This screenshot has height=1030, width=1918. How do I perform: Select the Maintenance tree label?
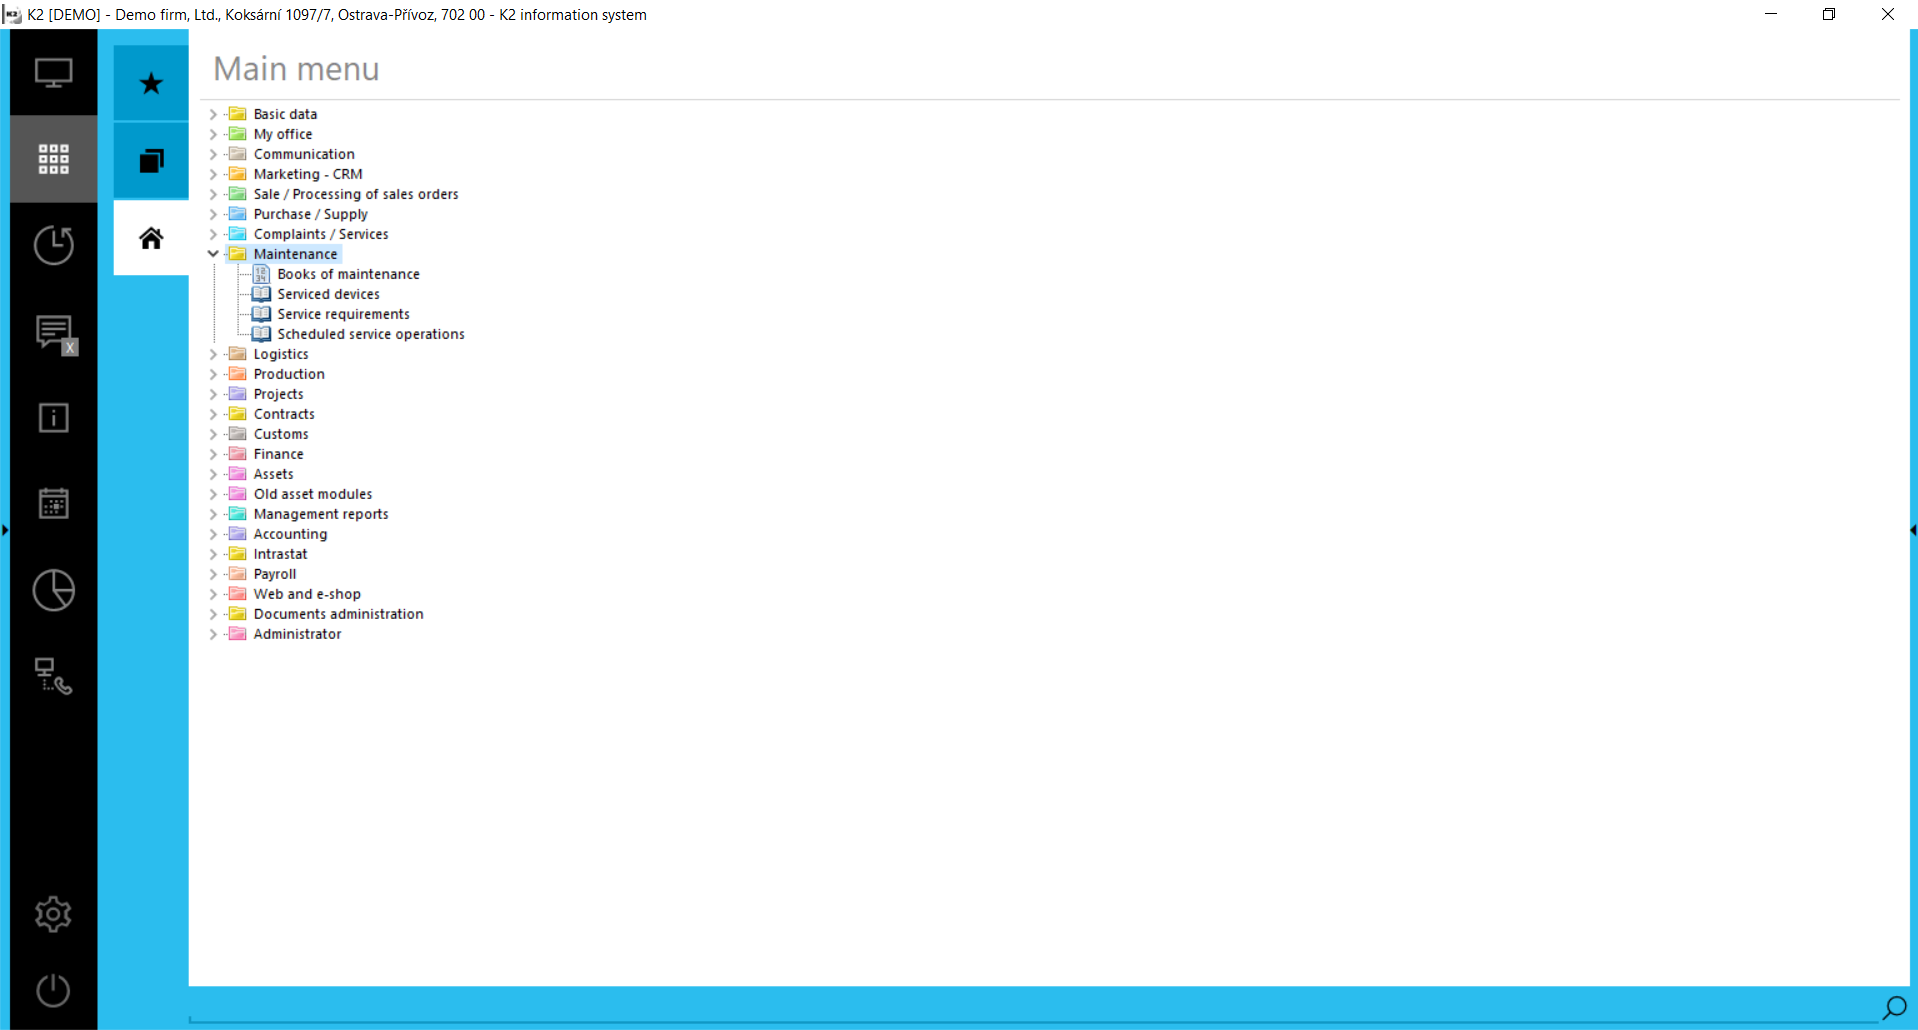point(295,254)
